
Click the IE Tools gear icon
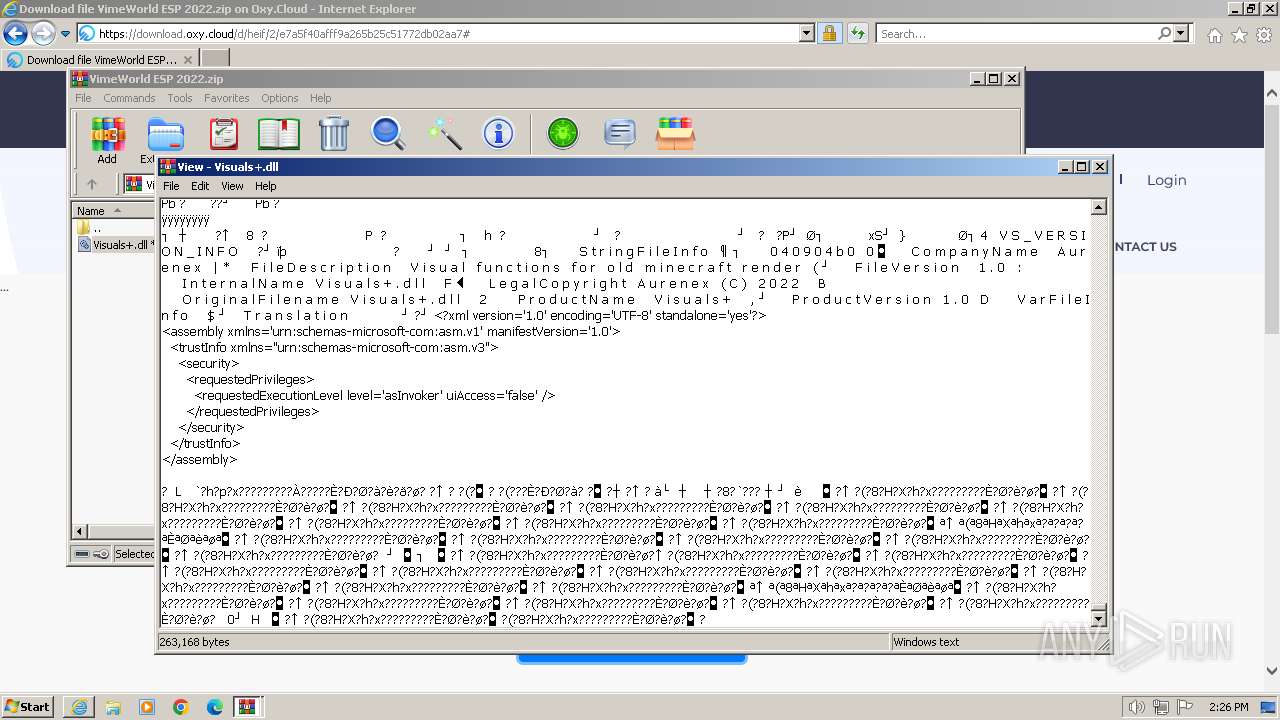(x=1263, y=35)
